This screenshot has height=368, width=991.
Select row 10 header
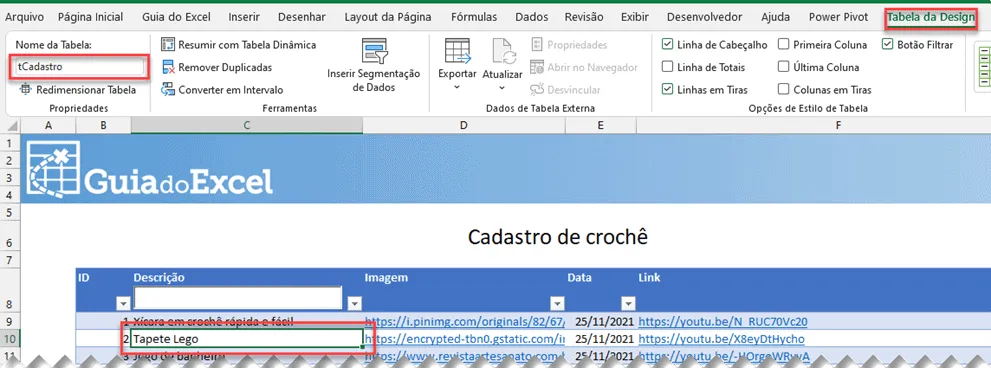tap(9, 339)
